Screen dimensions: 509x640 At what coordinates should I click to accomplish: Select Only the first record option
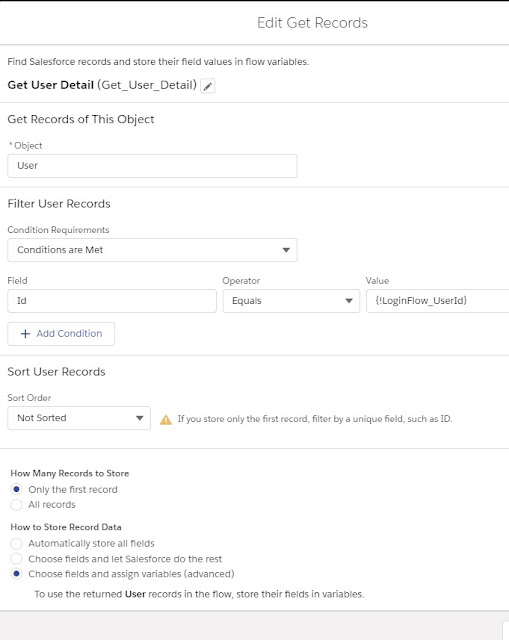pos(16,489)
